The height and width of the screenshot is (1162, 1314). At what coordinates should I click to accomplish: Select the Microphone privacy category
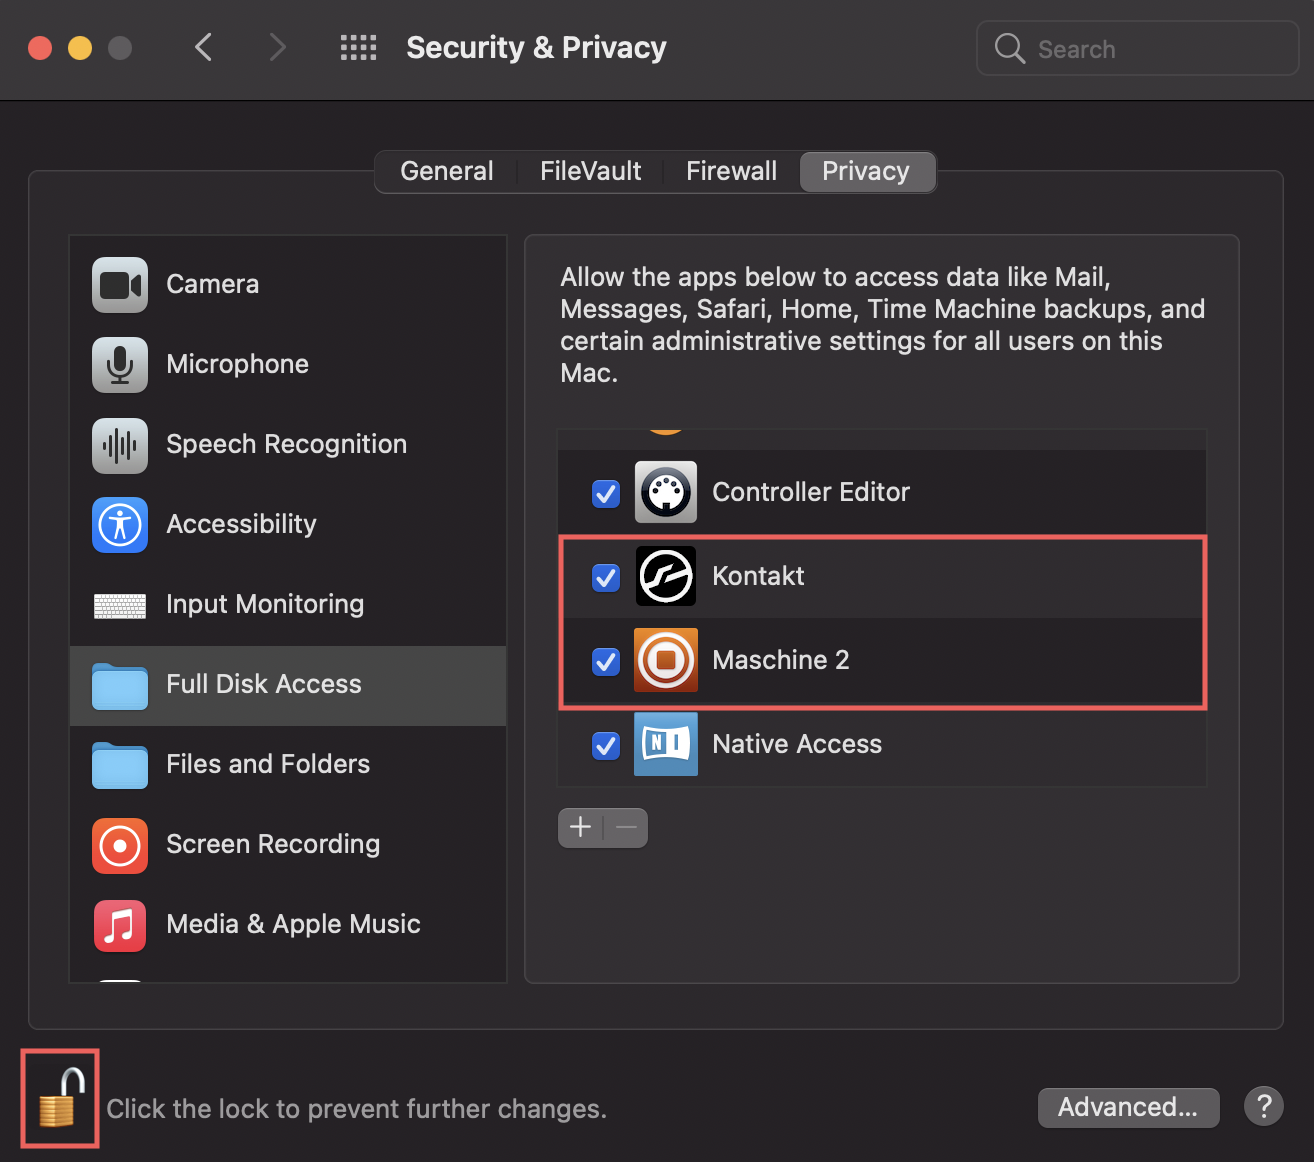(x=237, y=365)
